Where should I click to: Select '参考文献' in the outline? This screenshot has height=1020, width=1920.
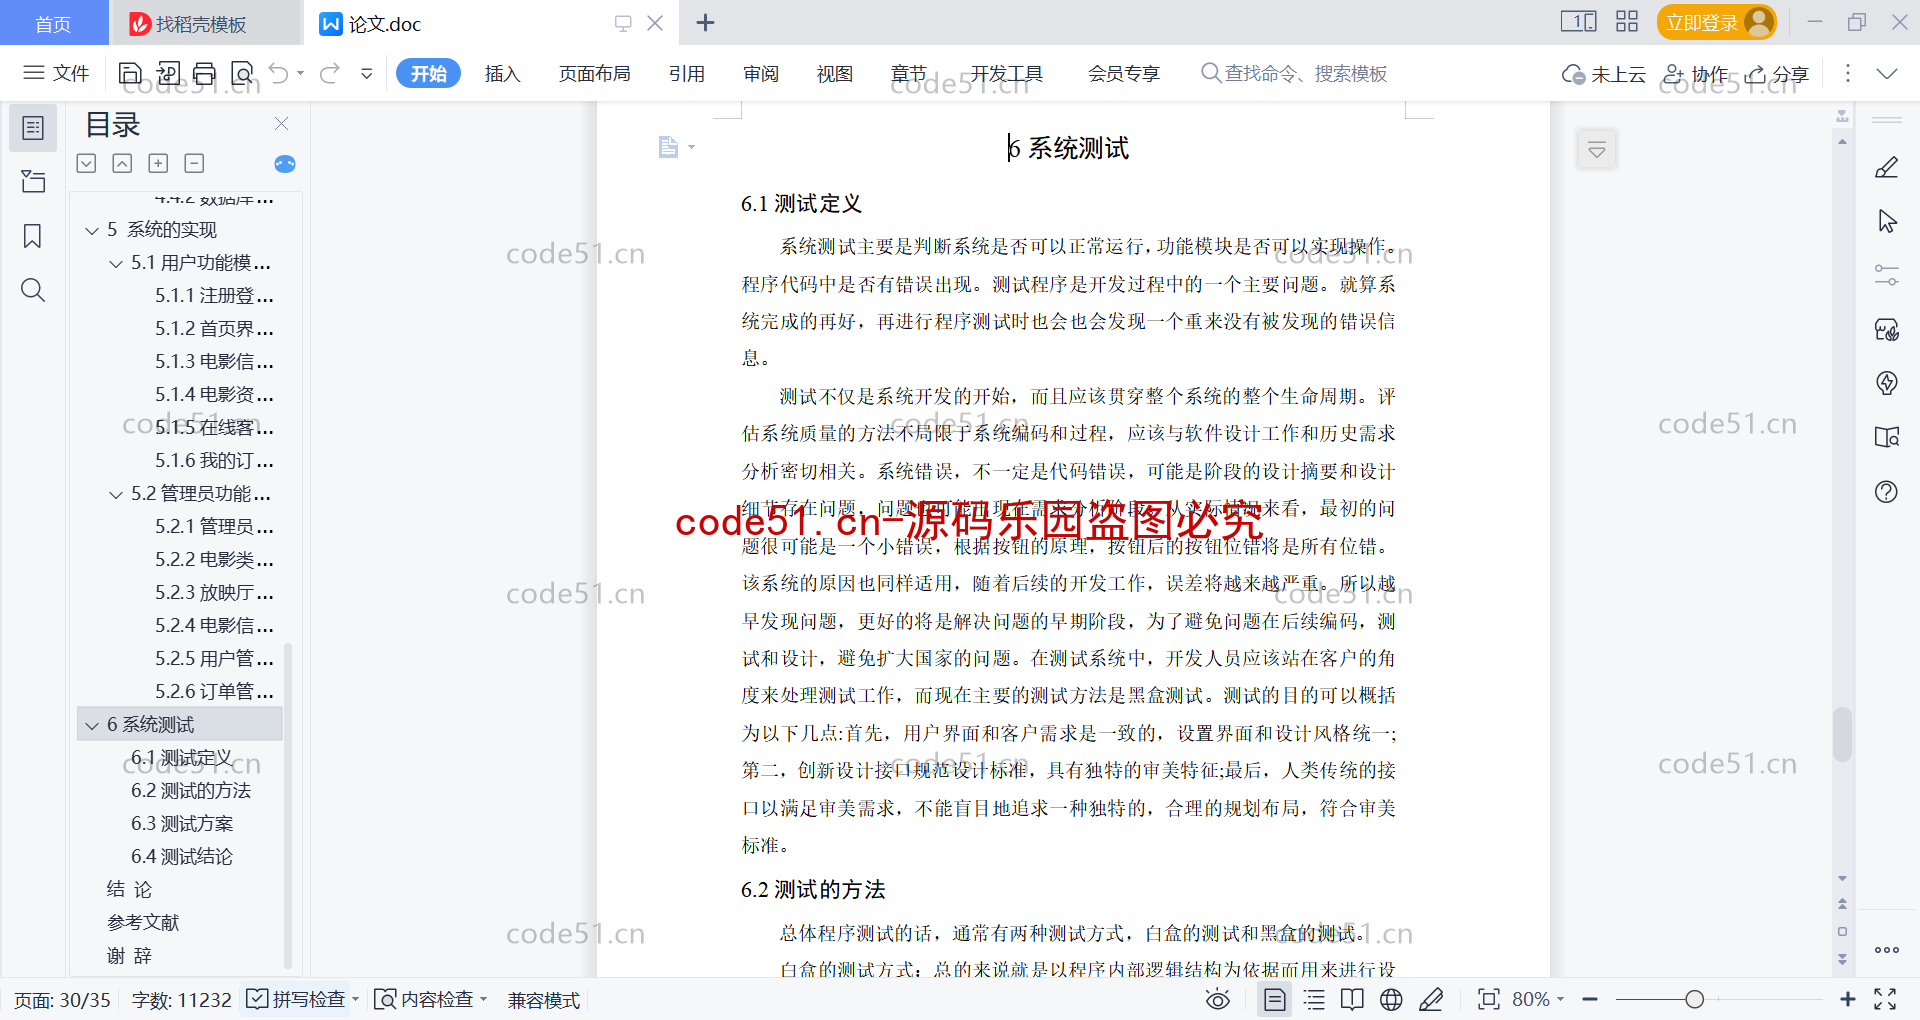tap(143, 923)
